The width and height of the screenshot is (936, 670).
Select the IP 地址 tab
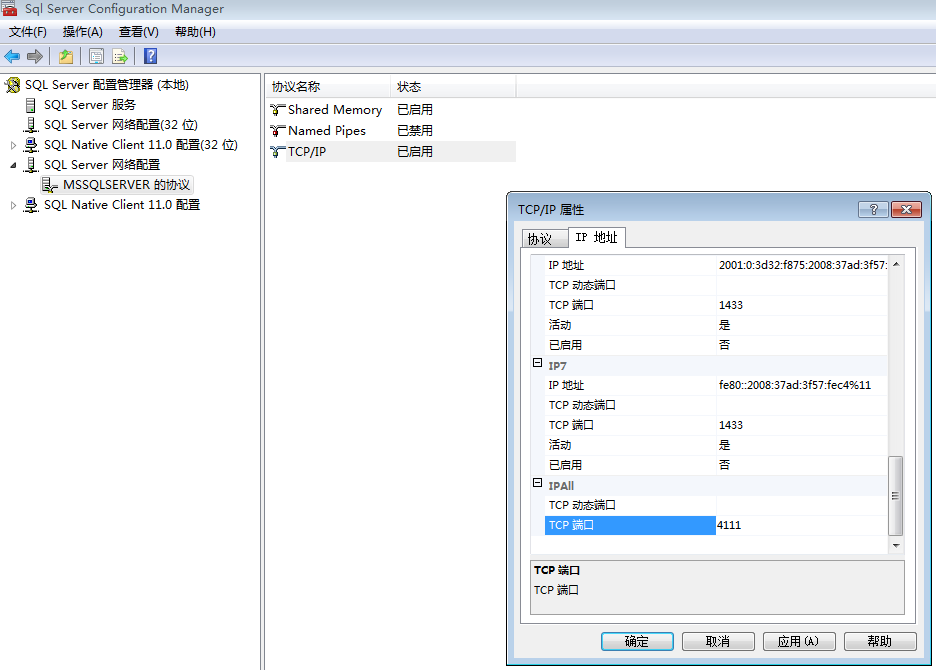(x=596, y=238)
